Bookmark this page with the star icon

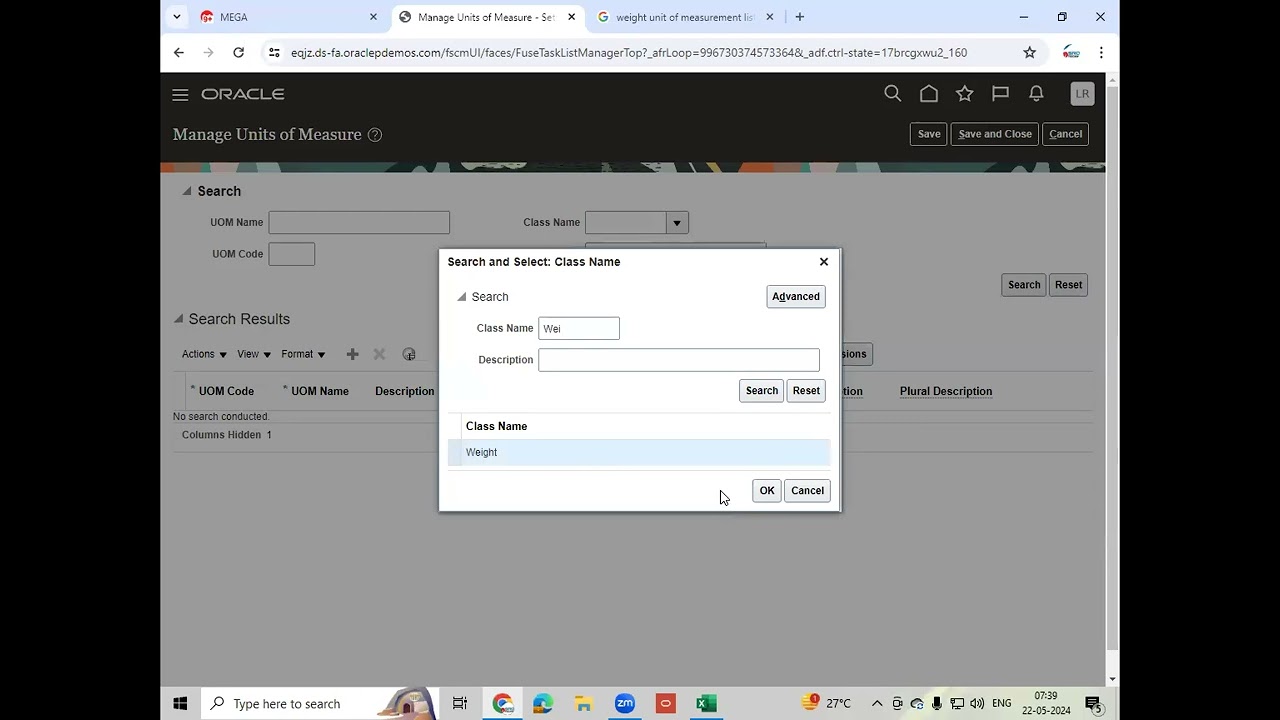click(x=1029, y=52)
